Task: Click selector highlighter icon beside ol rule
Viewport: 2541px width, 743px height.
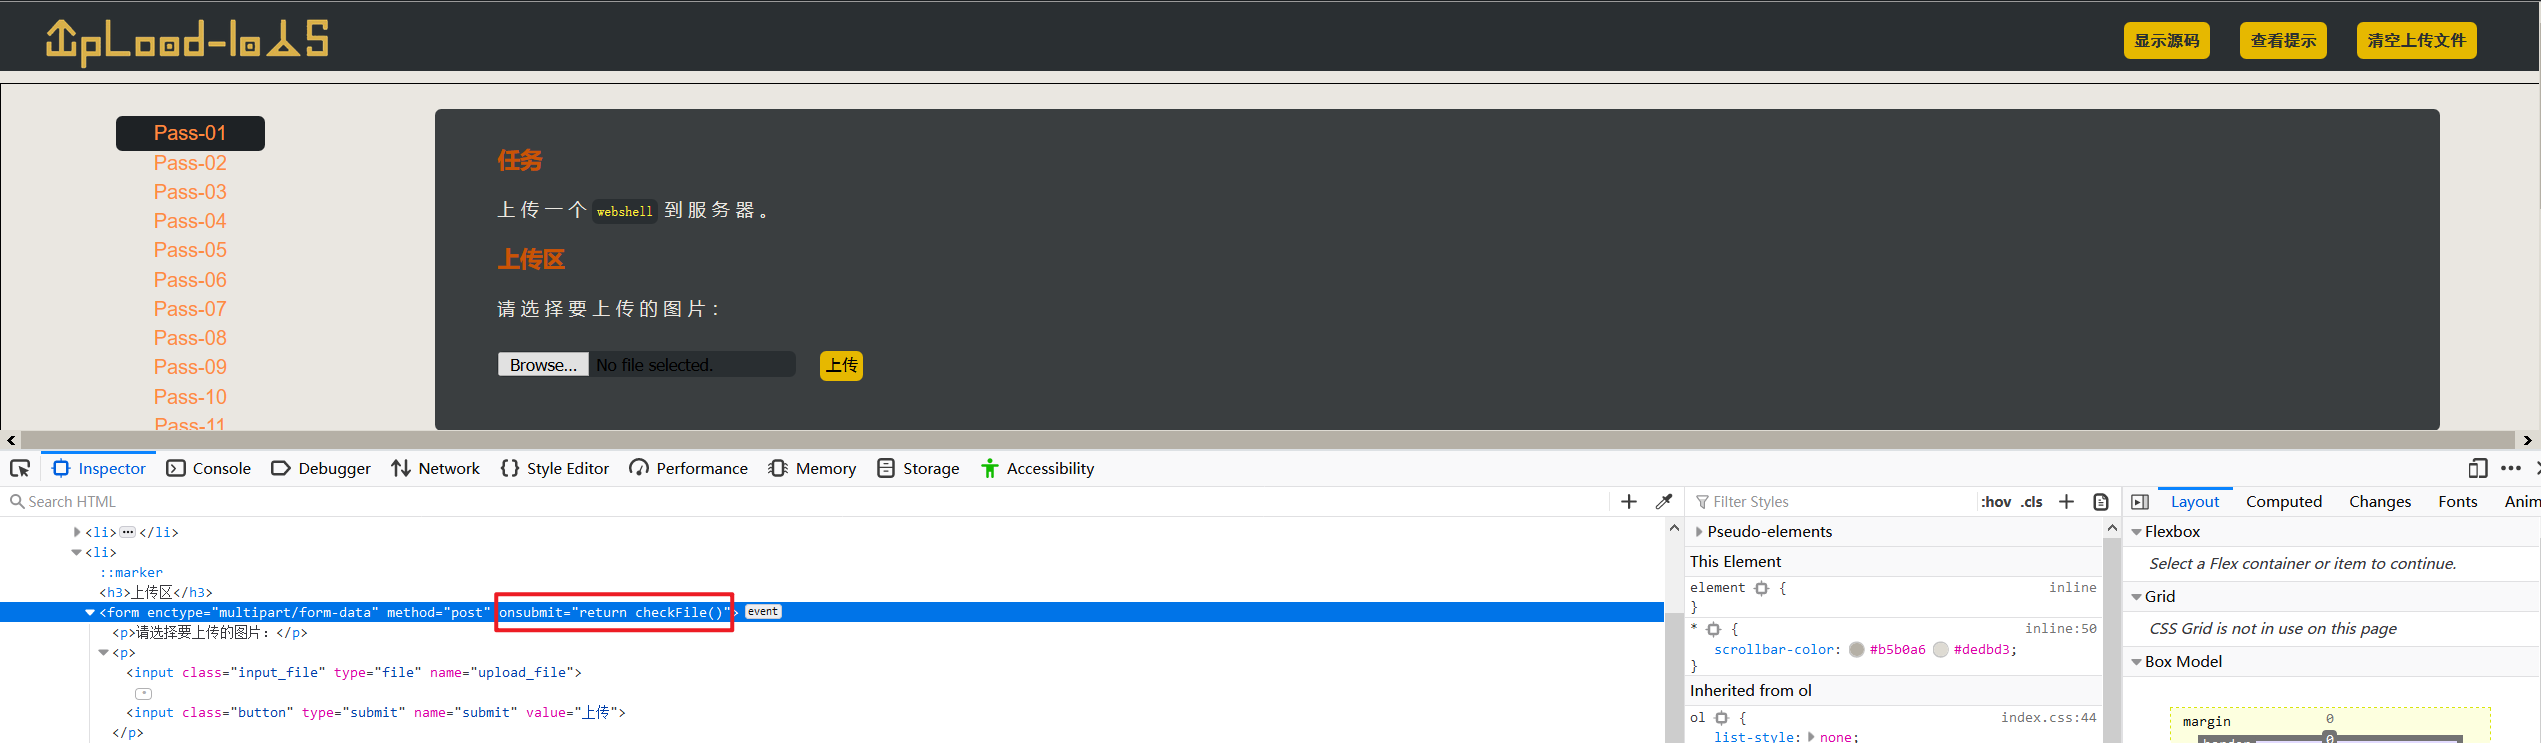Action: 1721,717
